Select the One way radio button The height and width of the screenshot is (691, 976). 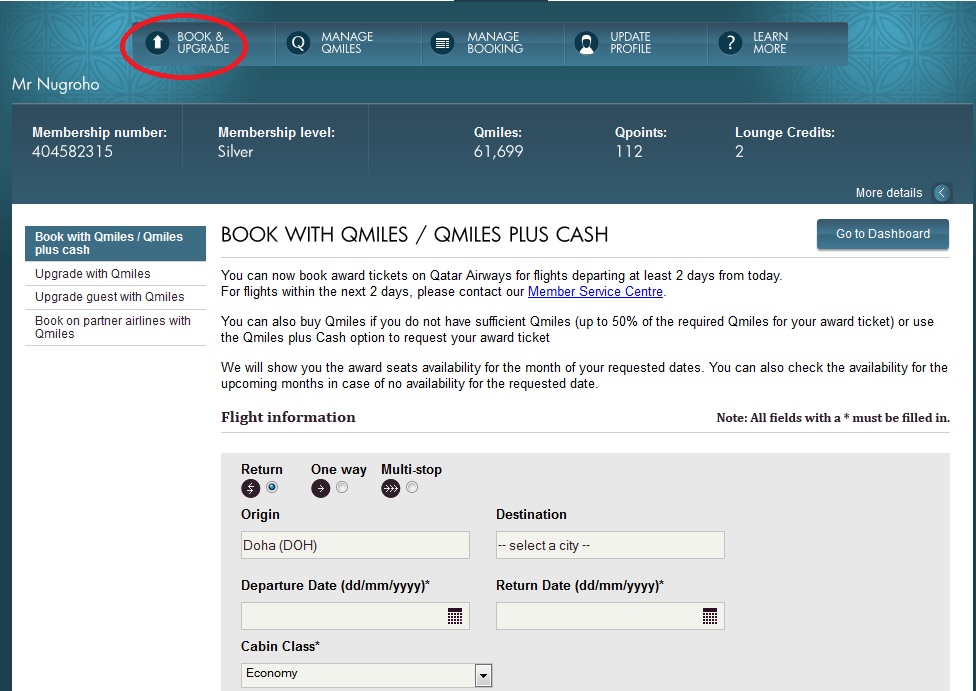tap(342, 488)
